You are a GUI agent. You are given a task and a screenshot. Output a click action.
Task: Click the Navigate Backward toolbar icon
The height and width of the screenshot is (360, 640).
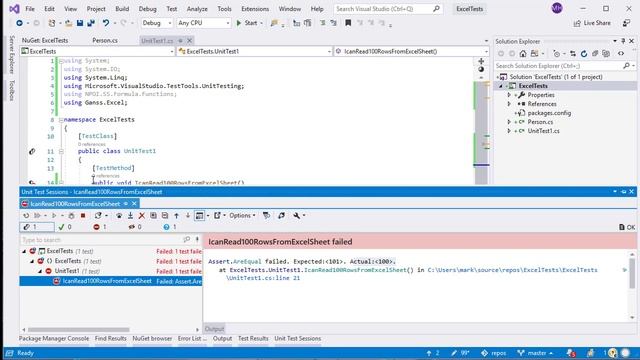tap(19, 23)
